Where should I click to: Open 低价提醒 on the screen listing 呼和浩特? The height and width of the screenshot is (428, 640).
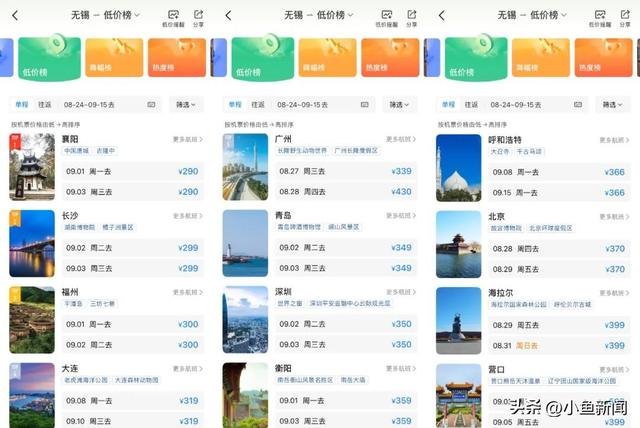tap(600, 18)
